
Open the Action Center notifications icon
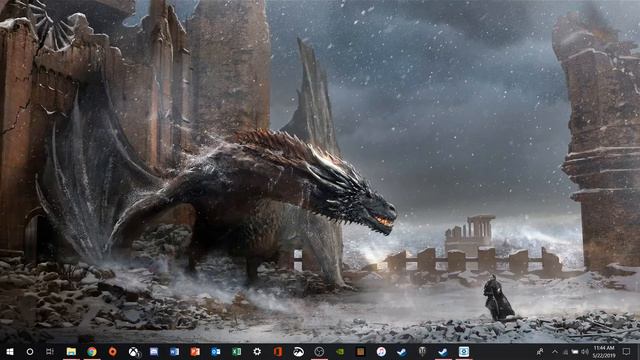(627, 351)
